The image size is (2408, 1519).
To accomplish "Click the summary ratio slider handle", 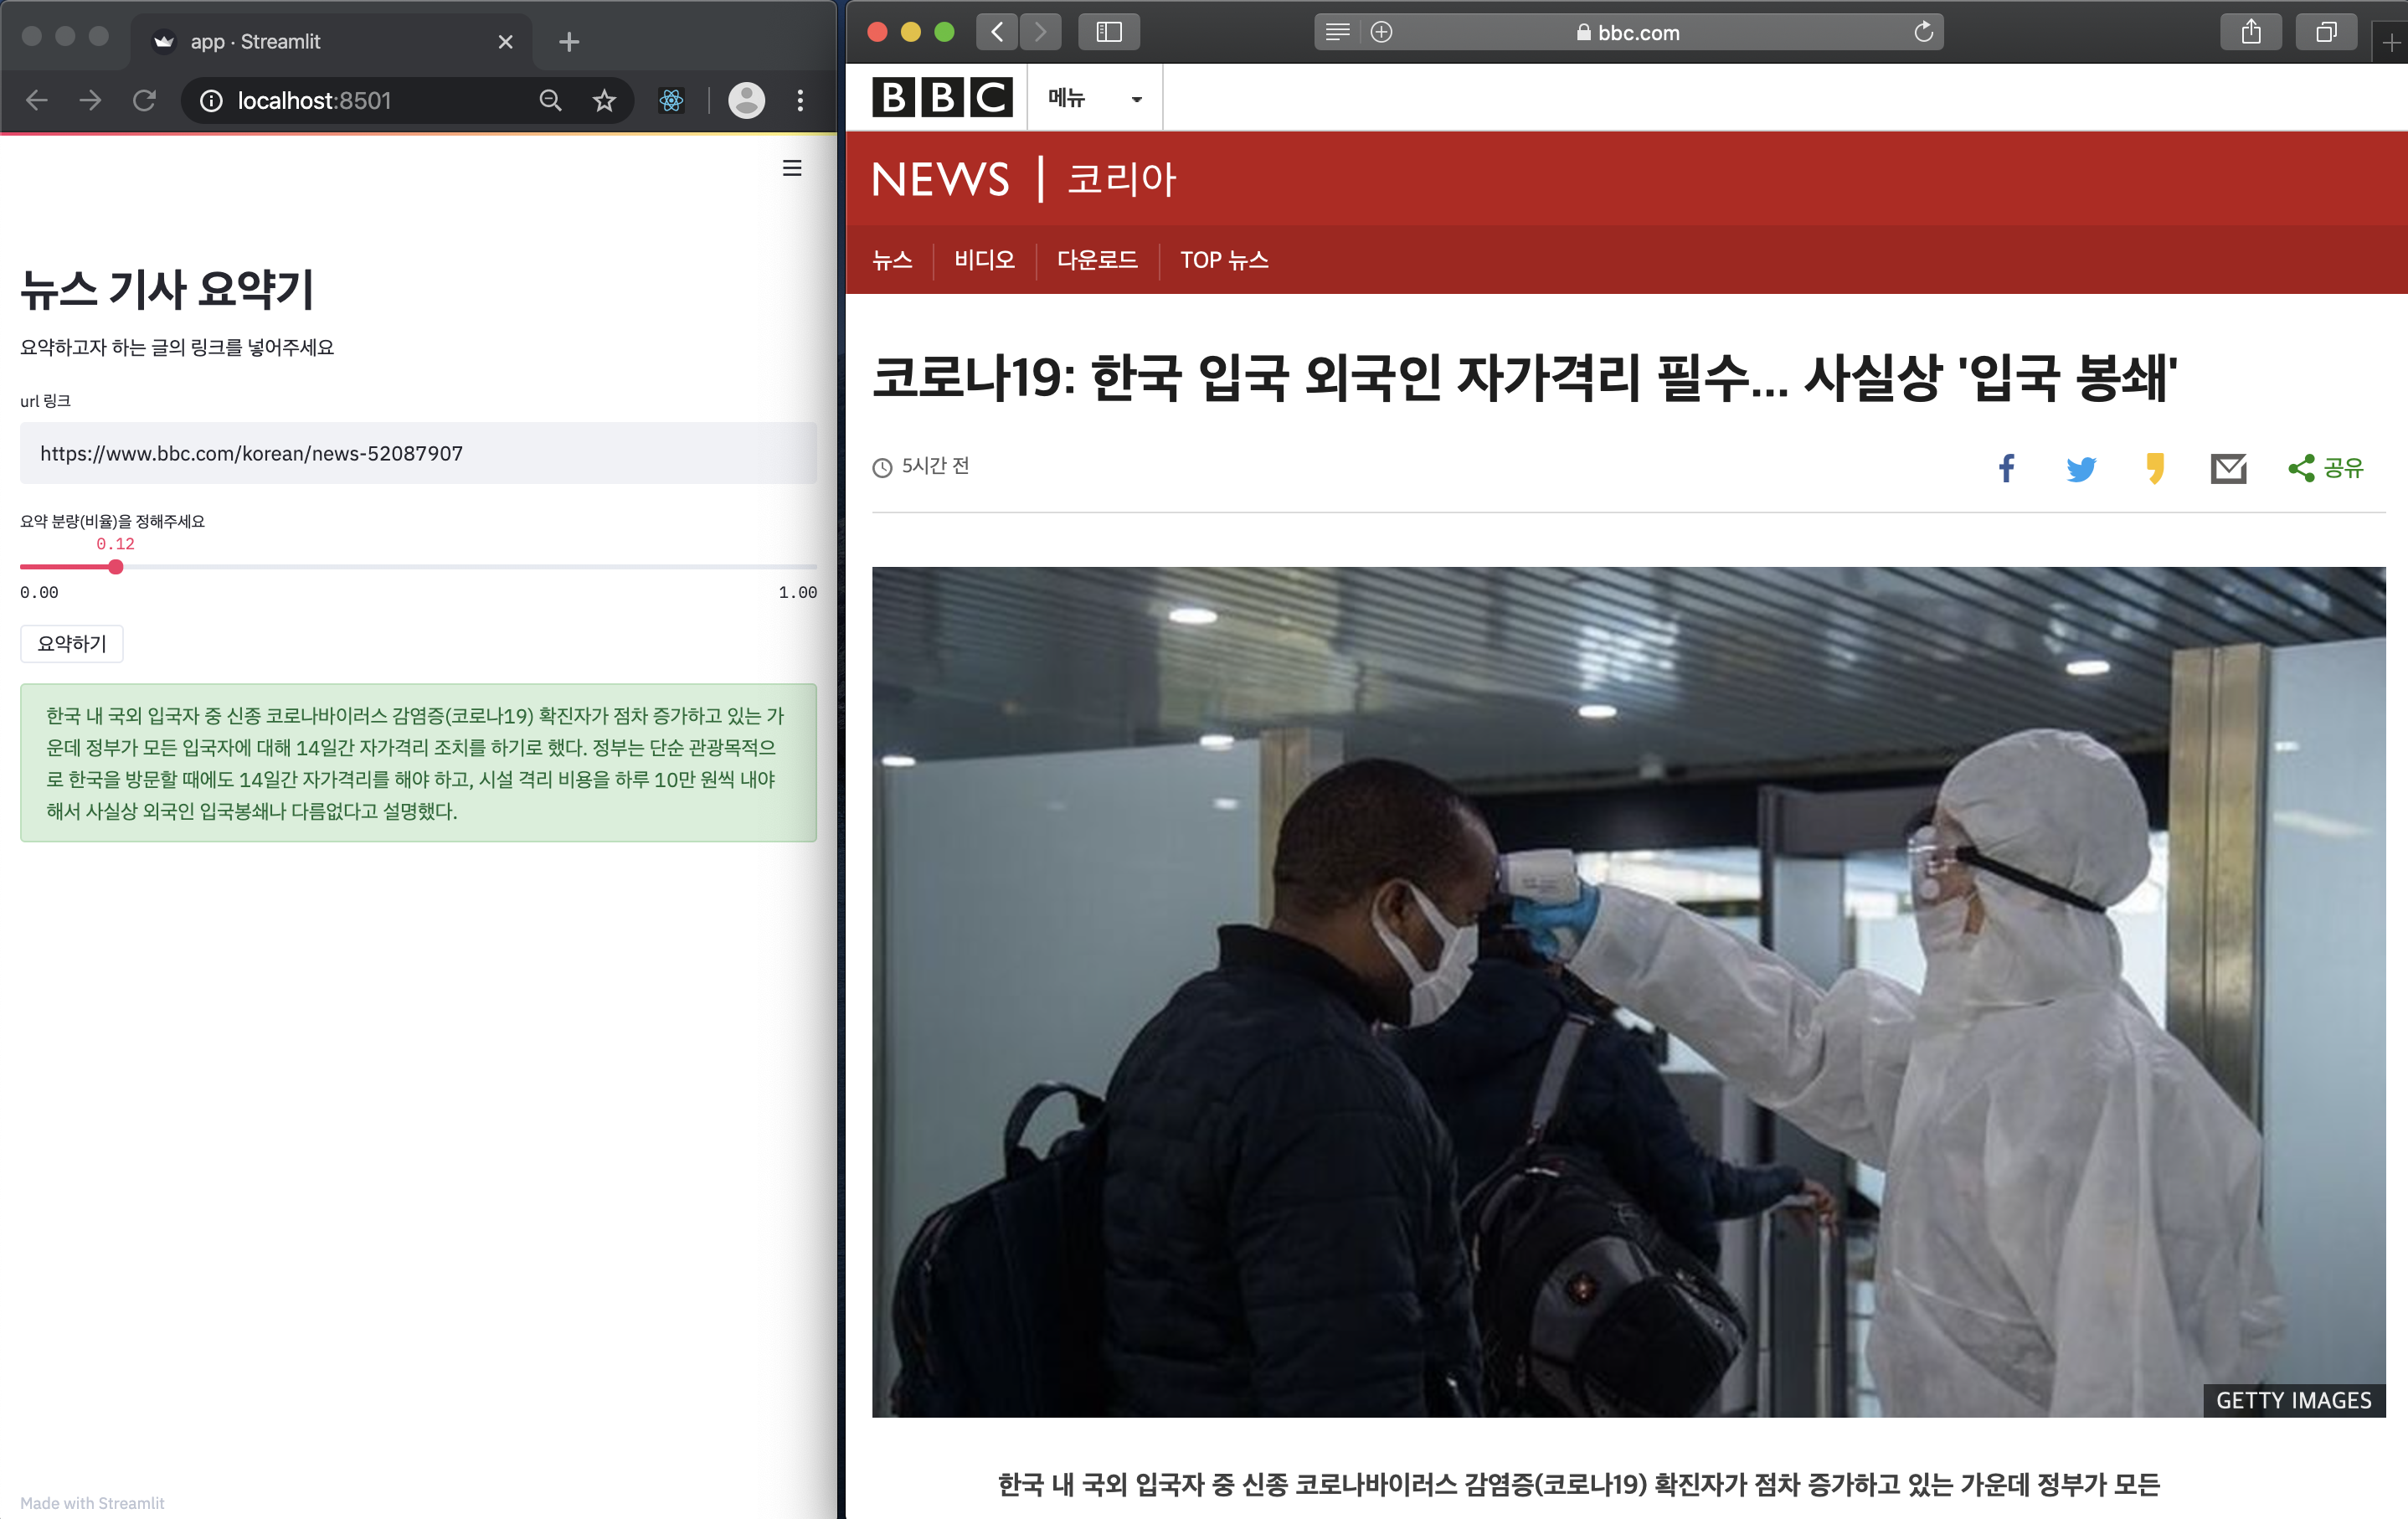I will tap(116, 567).
